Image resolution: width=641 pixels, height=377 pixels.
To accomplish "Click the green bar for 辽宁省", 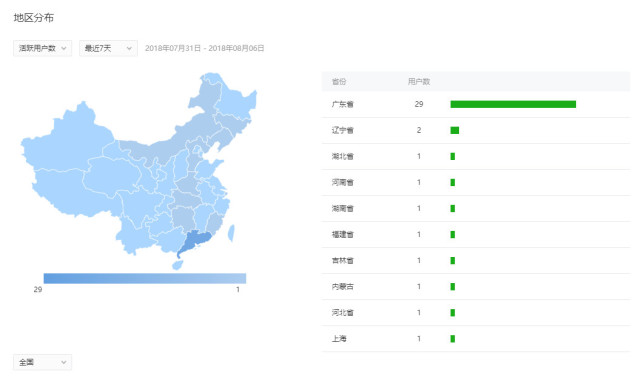I will (x=455, y=130).
